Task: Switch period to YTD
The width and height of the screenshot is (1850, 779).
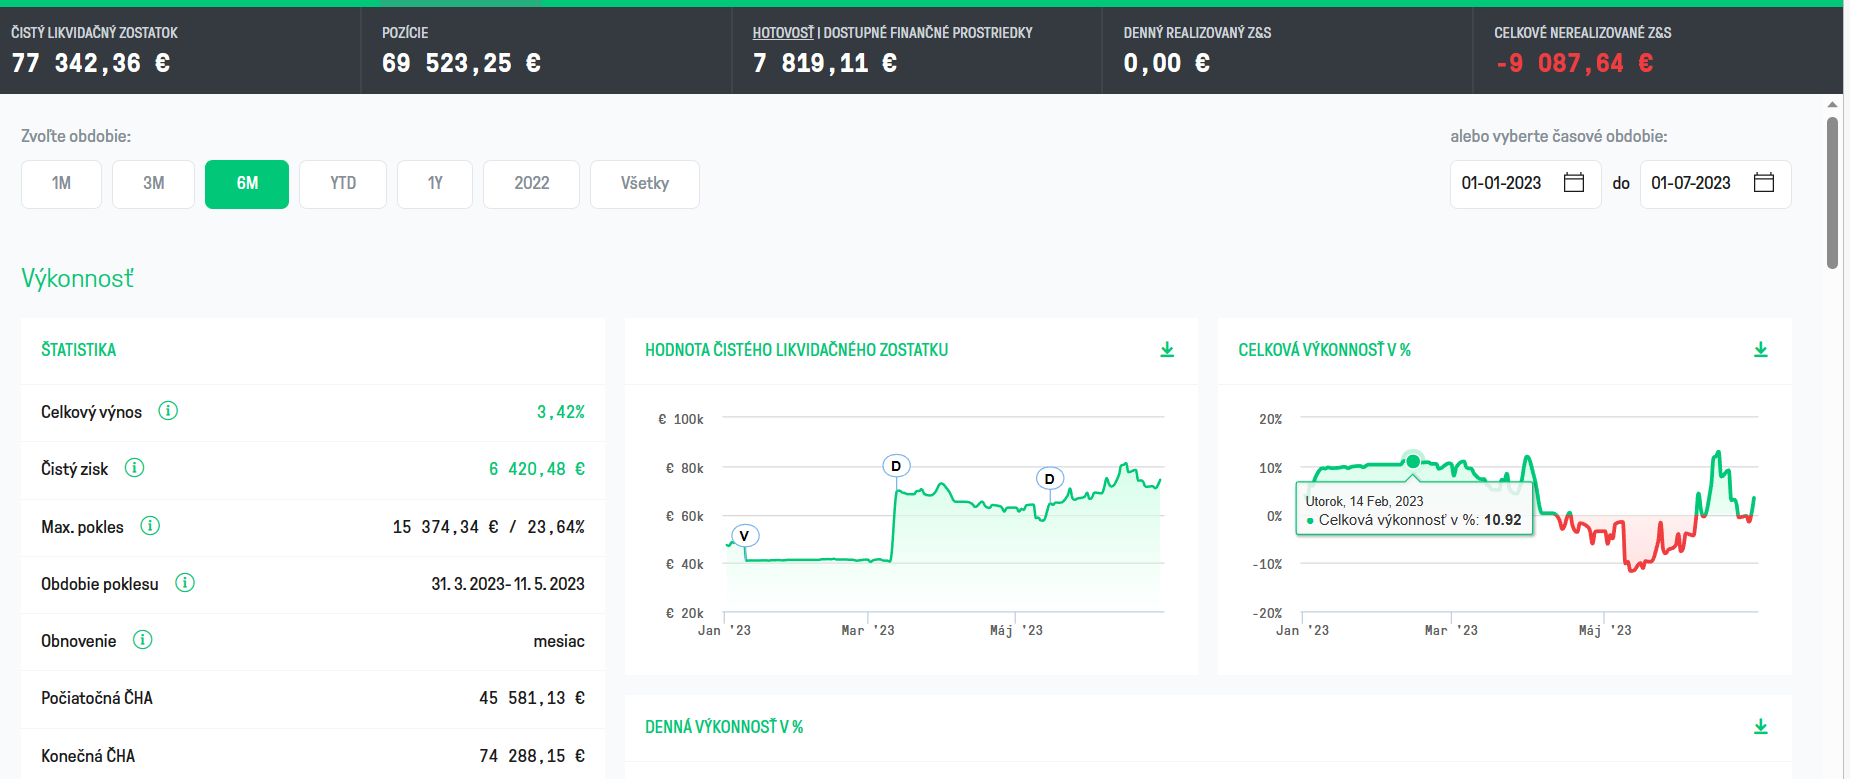Action: click(343, 184)
